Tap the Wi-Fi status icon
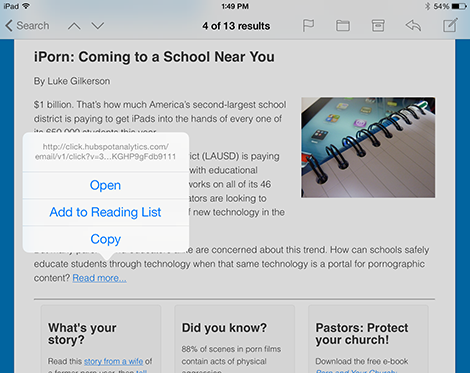 point(25,6)
